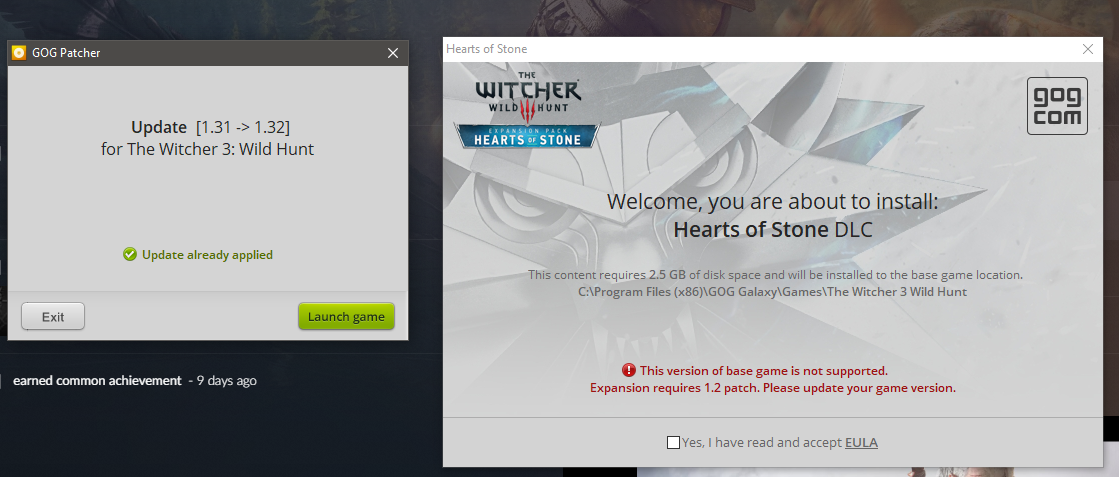This screenshot has height=477, width=1119.
Task: Close the Hearts of Stone installer window
Action: (x=1088, y=49)
